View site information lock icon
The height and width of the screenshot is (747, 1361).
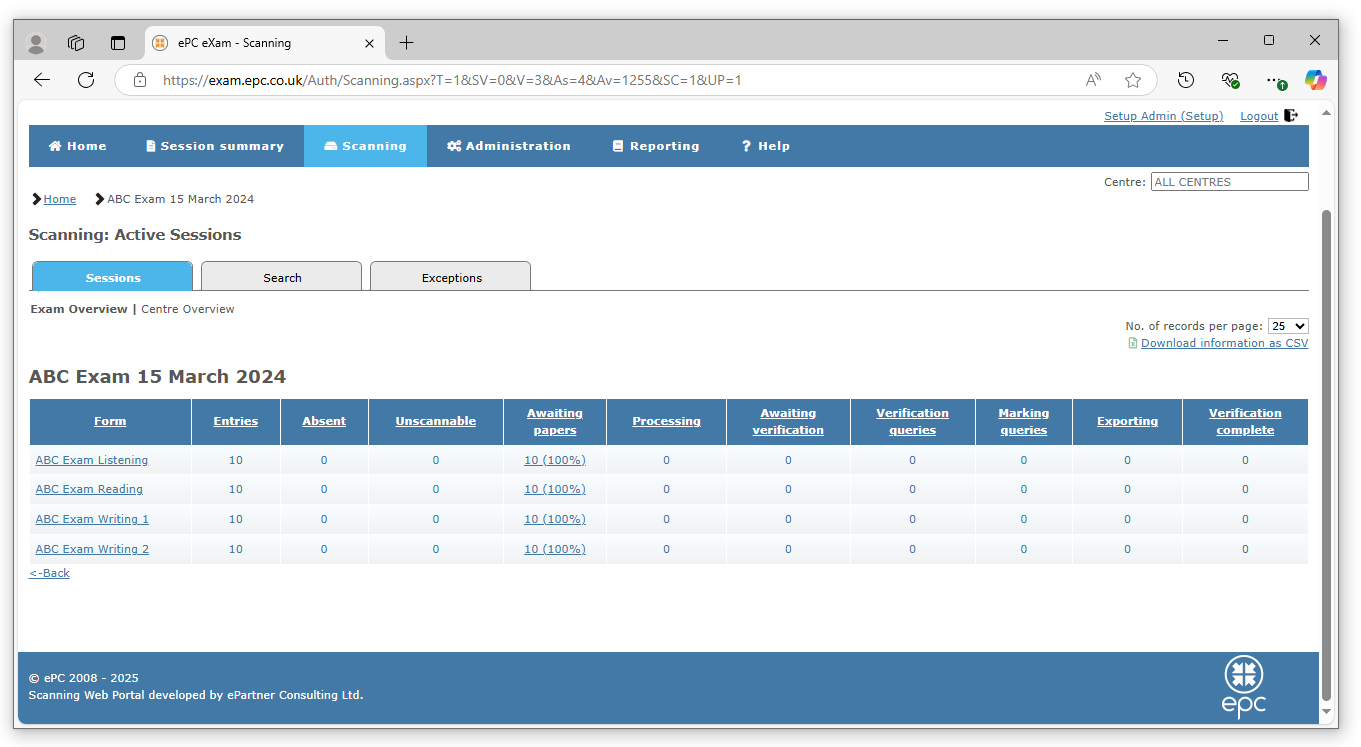click(x=140, y=80)
